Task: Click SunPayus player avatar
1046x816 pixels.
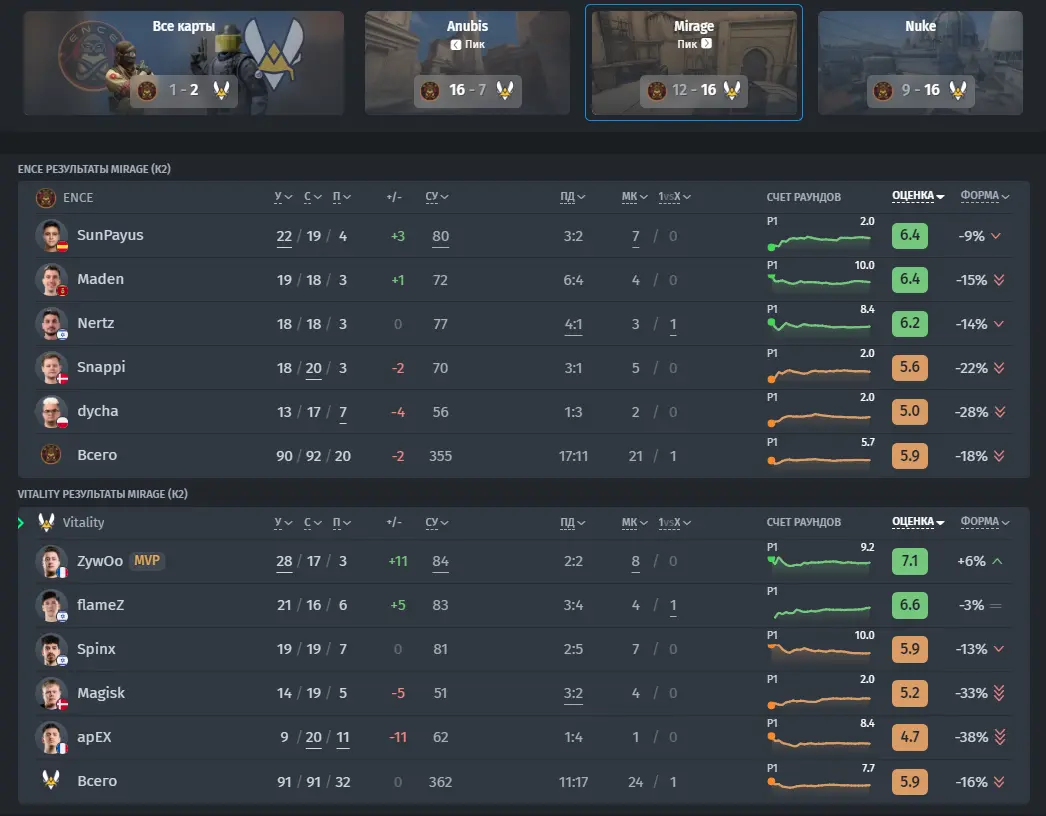Action: coord(51,236)
